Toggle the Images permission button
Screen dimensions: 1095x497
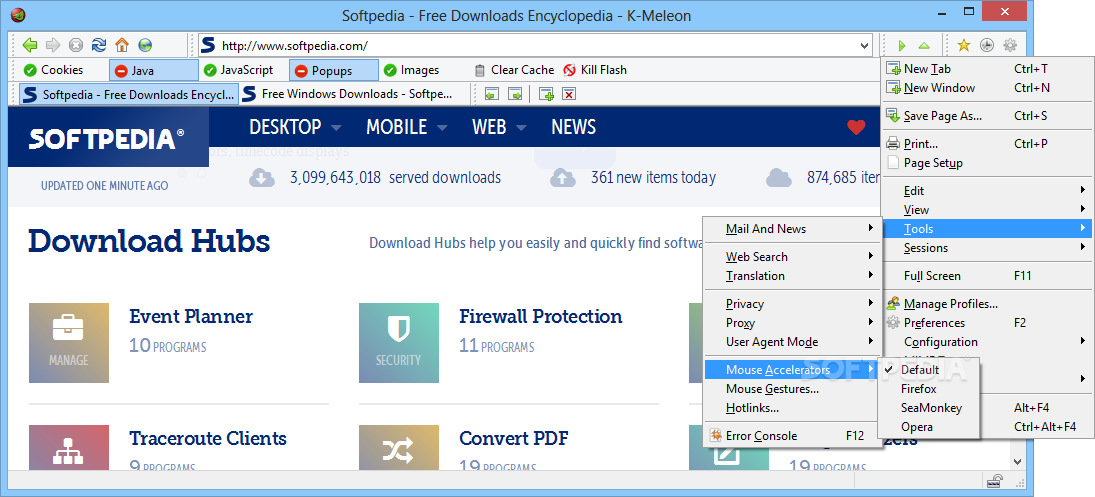pyautogui.click(x=411, y=70)
